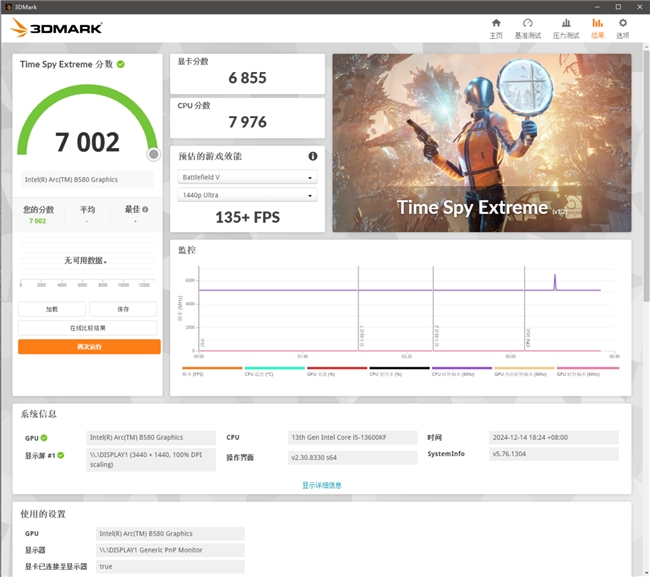Click the 3DMark logo in header
Image resolution: width=650 pixels, height=577 pixels.
point(56,28)
